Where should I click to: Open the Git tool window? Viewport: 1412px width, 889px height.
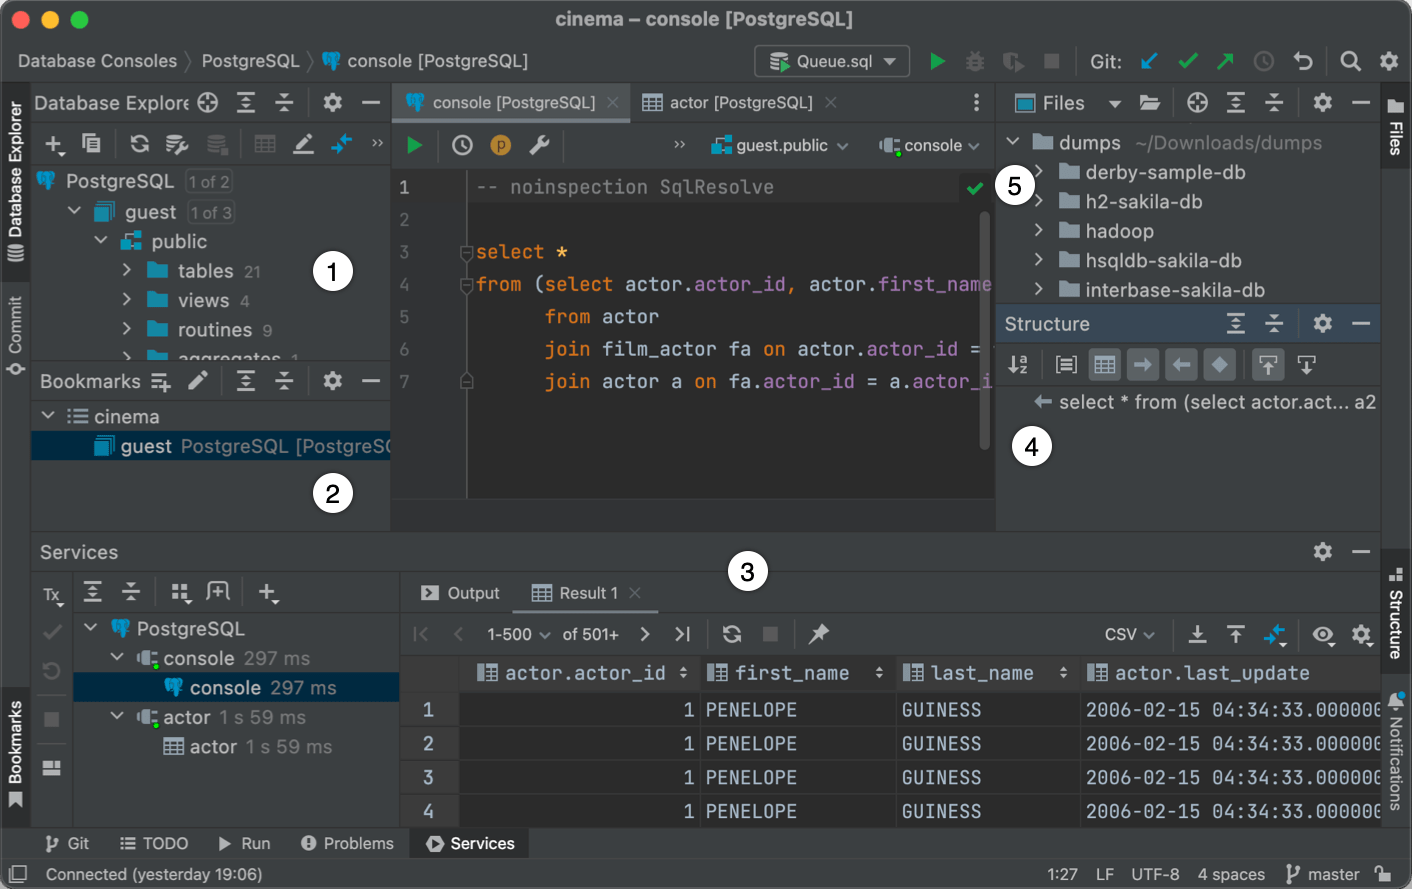pos(67,843)
